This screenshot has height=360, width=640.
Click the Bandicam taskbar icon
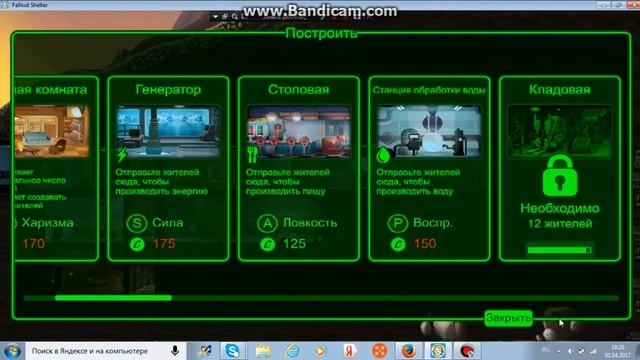tap(467, 351)
